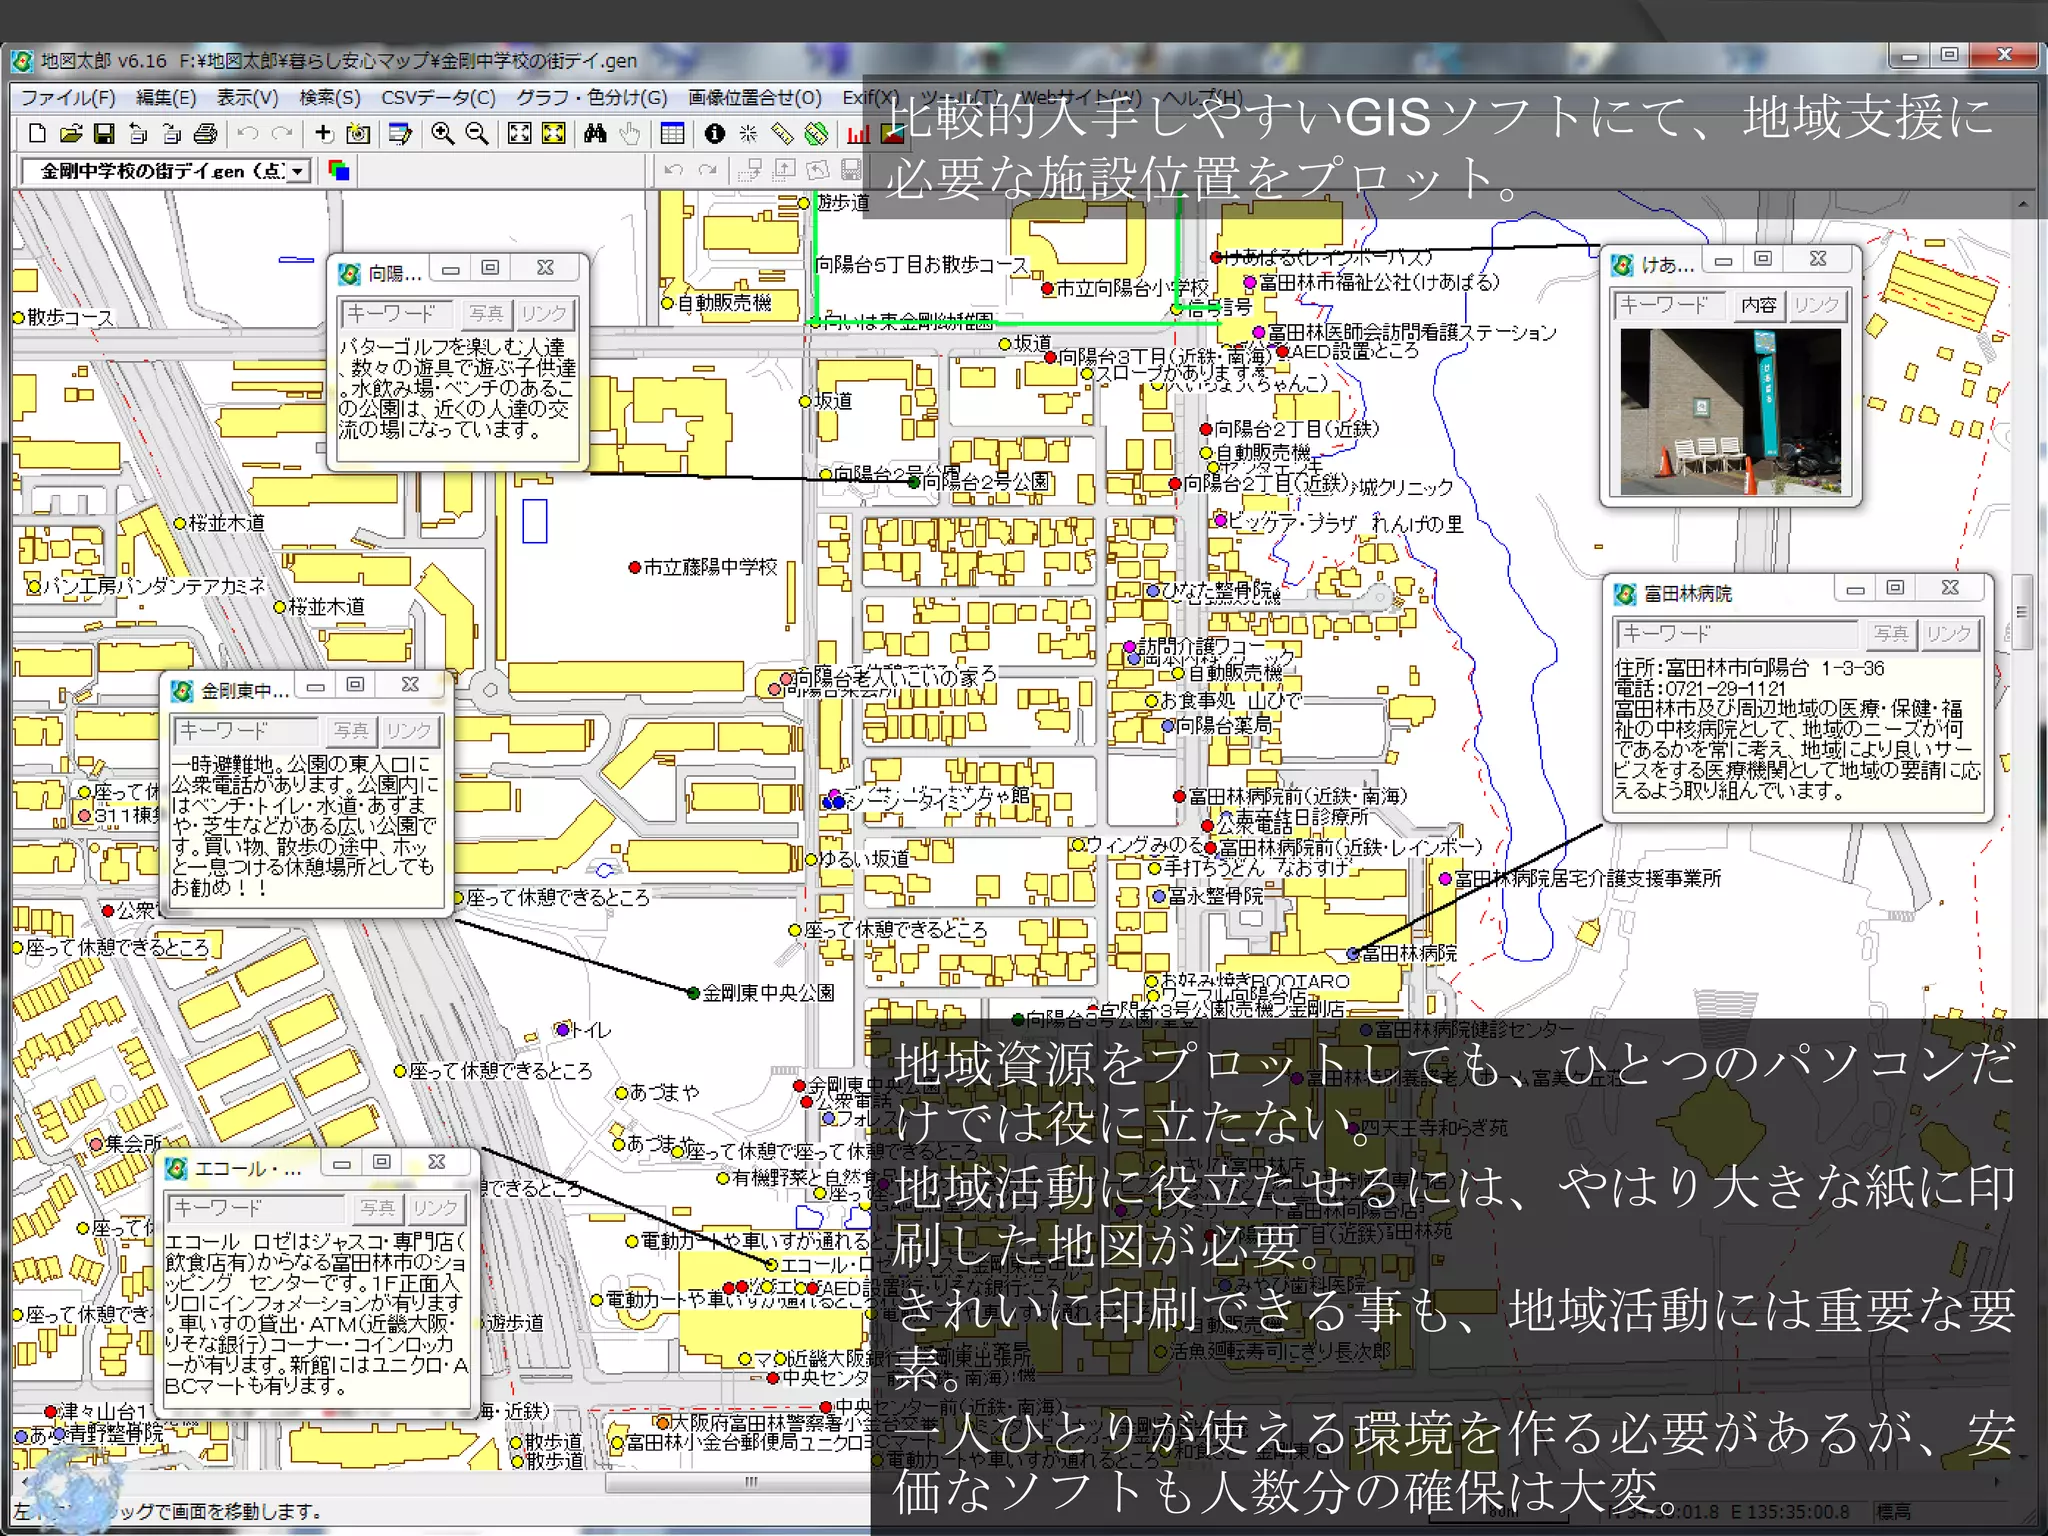2048x1536 pixels.
Task: Click the photo thumbnail in けあ popup
Action: click(1730, 412)
